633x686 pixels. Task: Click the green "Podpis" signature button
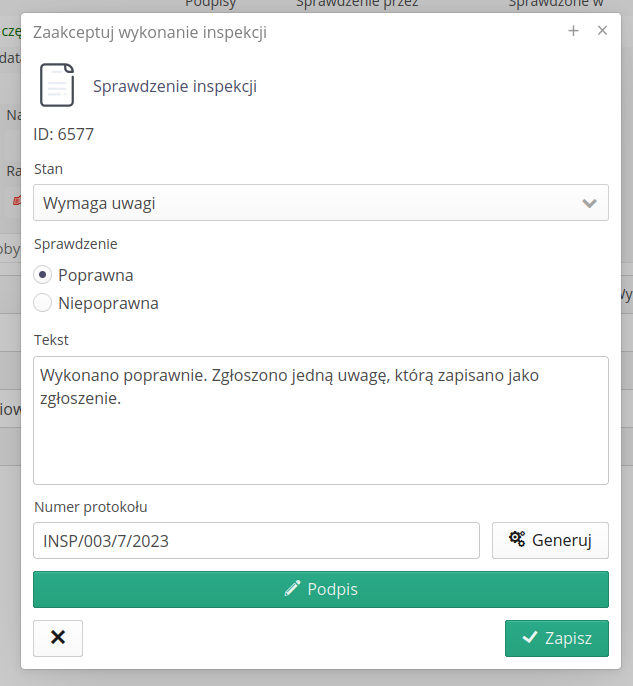[x=321, y=589]
